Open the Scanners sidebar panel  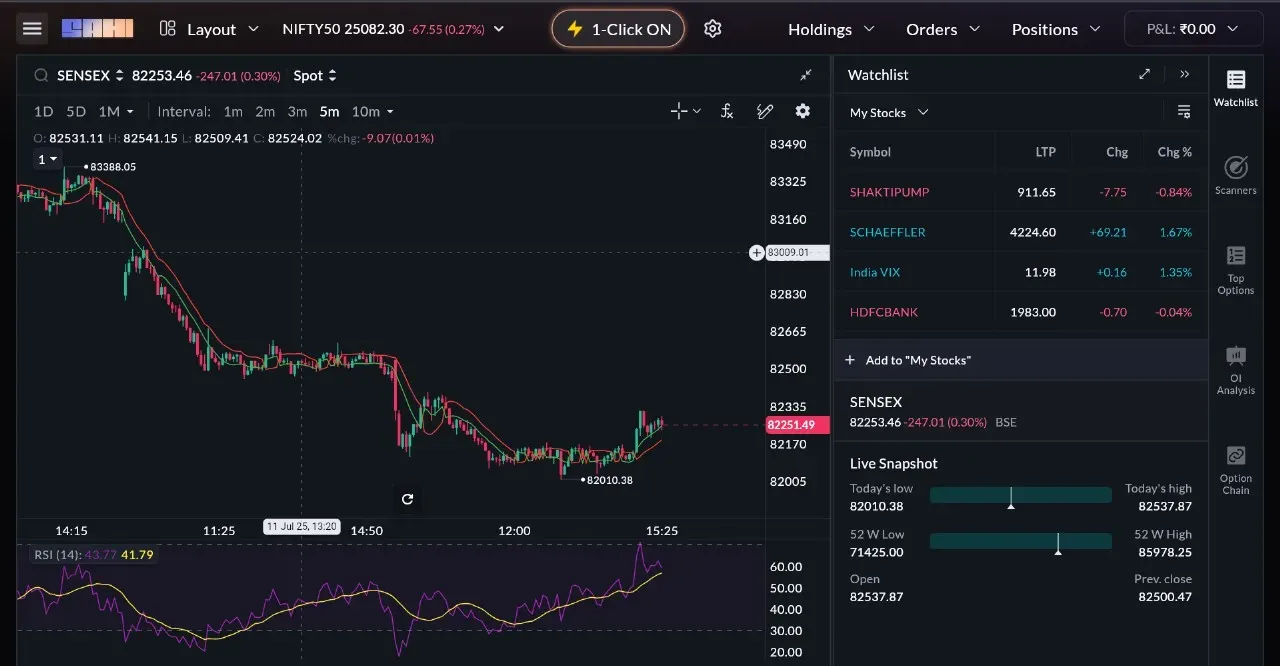click(x=1235, y=175)
